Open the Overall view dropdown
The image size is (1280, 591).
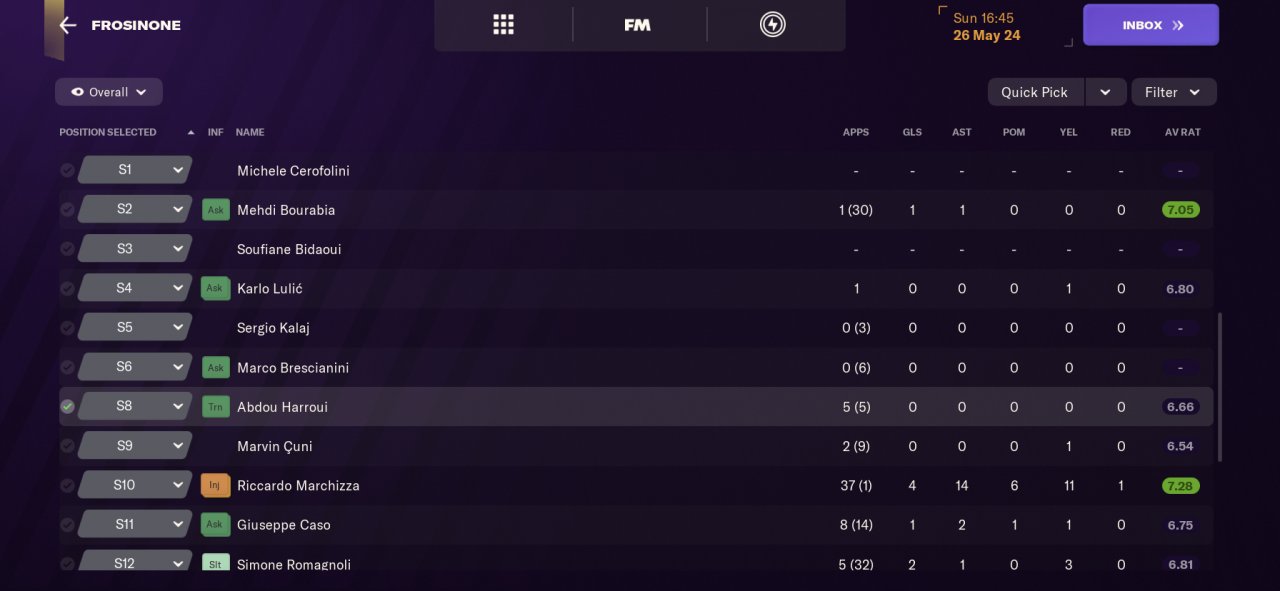[108, 92]
